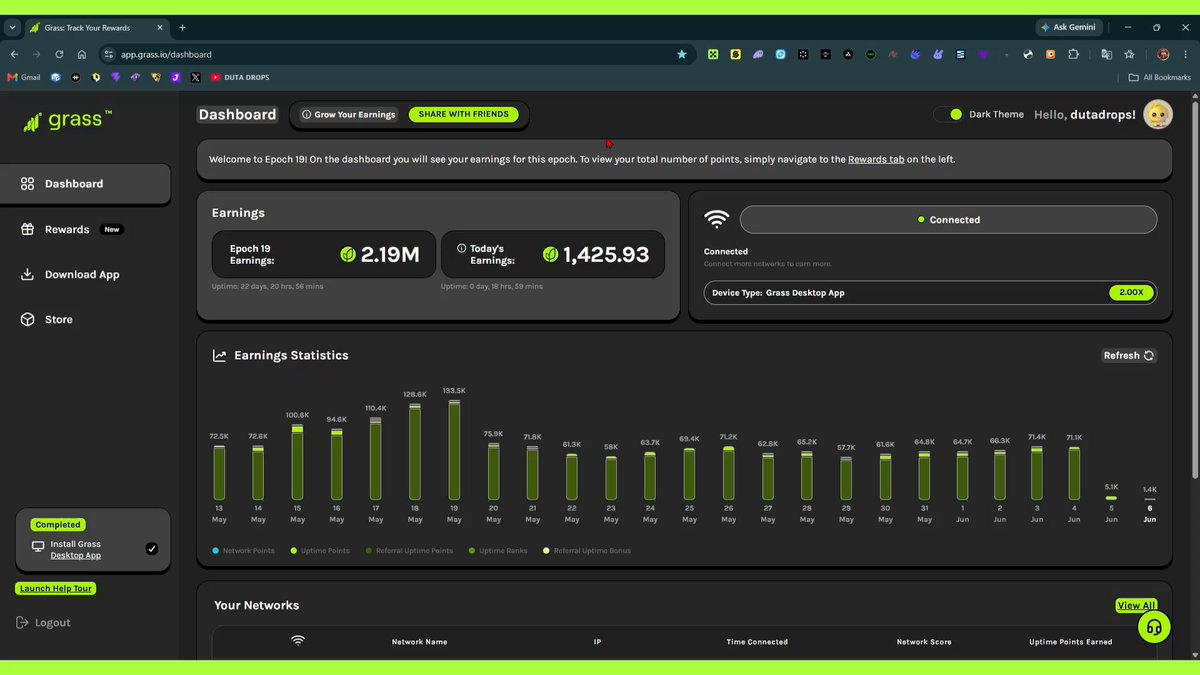The image size is (1200, 675).
Task: Click the Uptime Points Earned column header
Action: point(1070,642)
